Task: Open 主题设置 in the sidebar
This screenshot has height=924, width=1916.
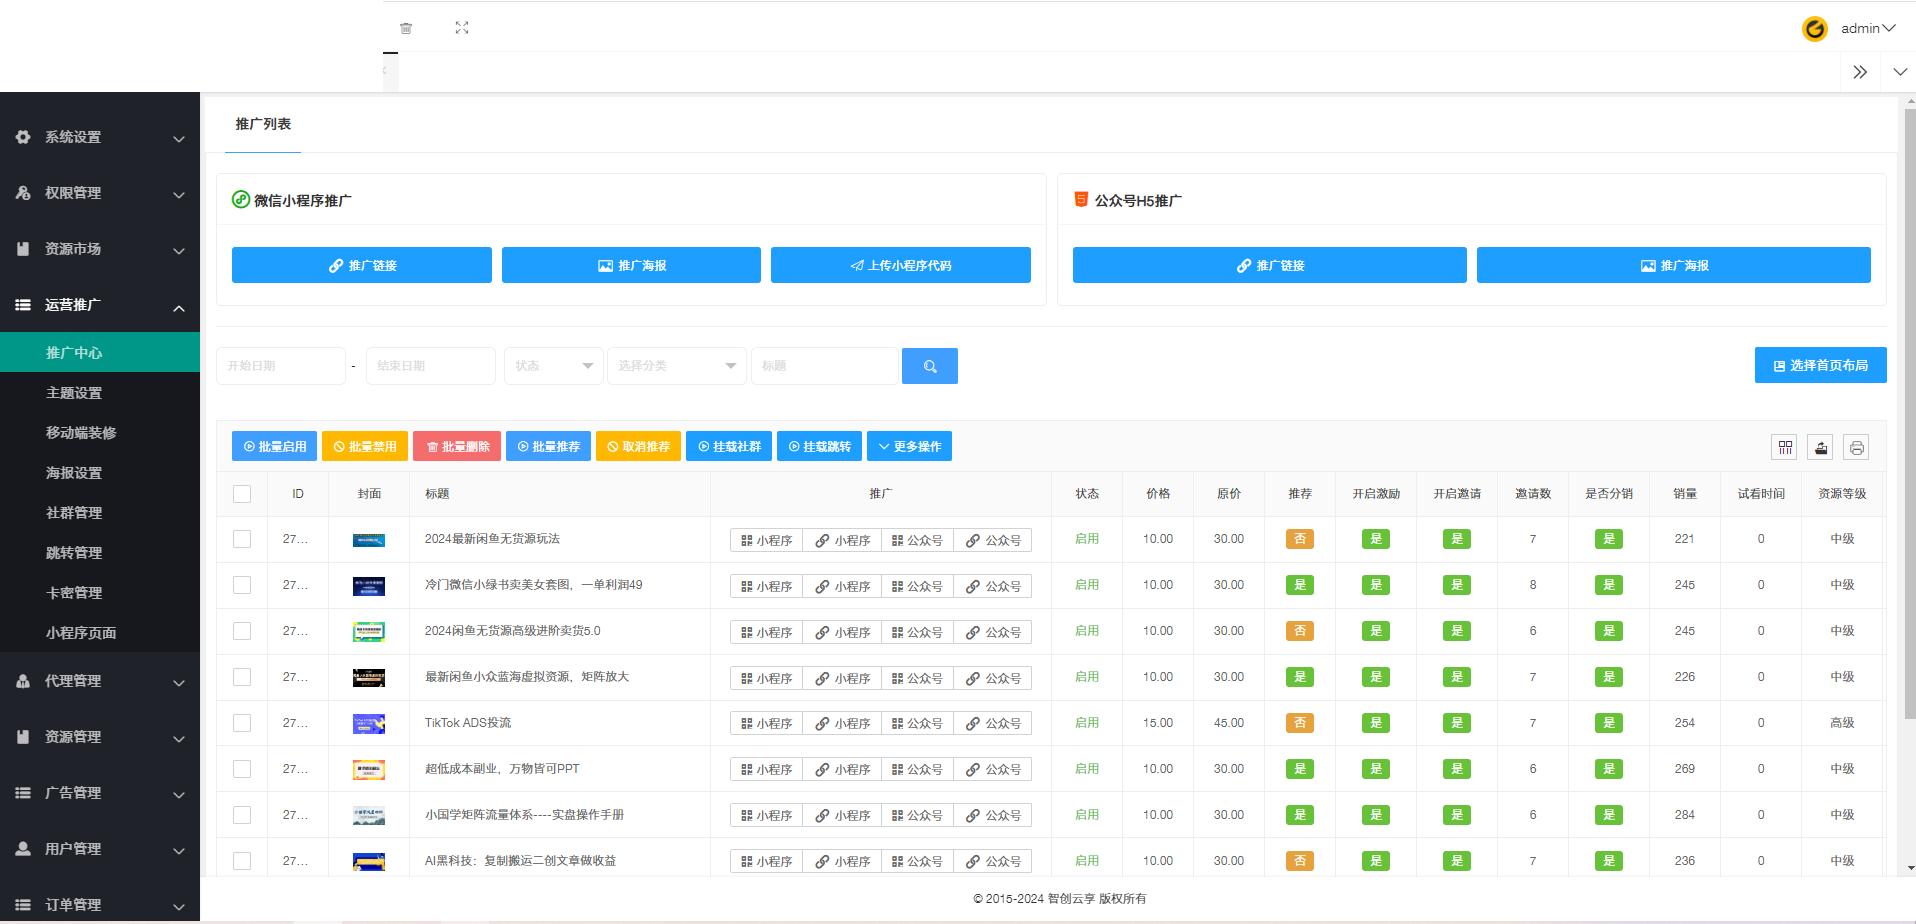Action: pos(74,393)
